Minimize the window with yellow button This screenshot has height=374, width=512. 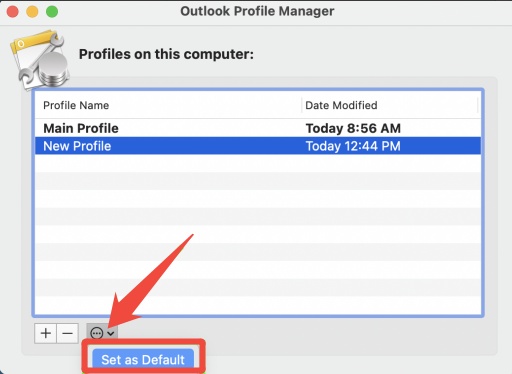pyautogui.click(x=32, y=12)
